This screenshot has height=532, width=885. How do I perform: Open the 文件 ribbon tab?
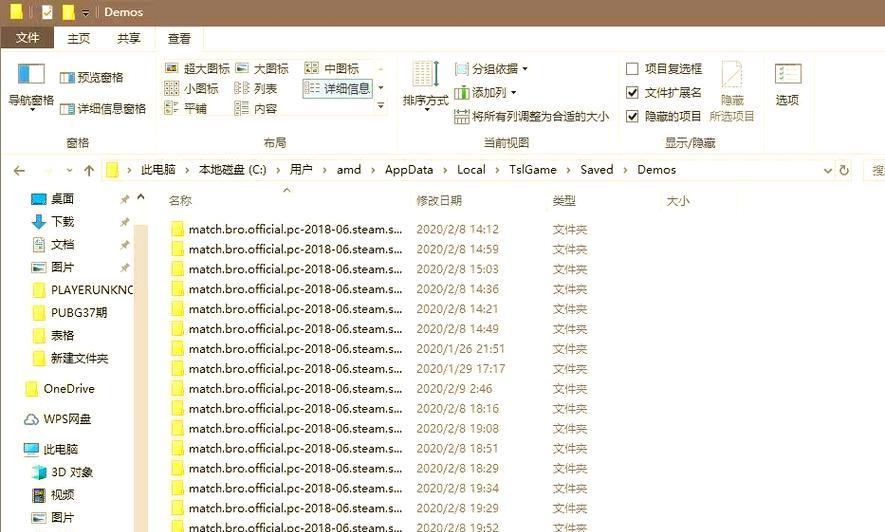coord(27,38)
